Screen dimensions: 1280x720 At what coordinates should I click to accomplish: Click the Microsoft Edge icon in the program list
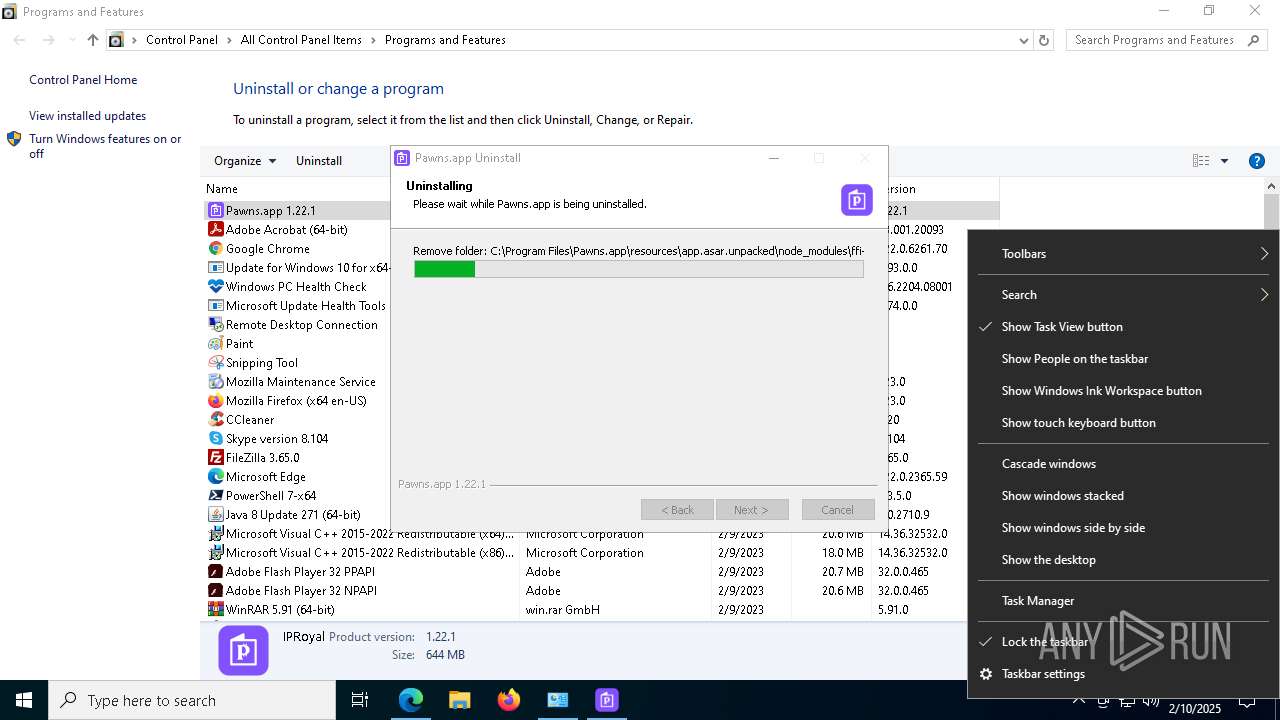coord(215,477)
